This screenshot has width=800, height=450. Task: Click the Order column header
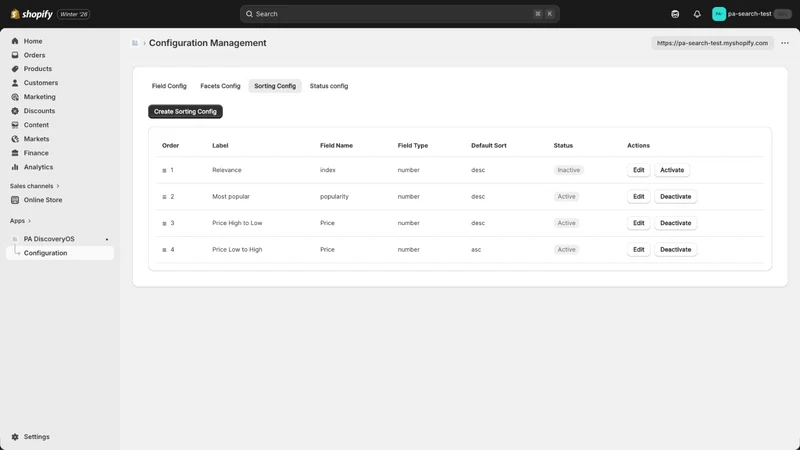(170, 145)
